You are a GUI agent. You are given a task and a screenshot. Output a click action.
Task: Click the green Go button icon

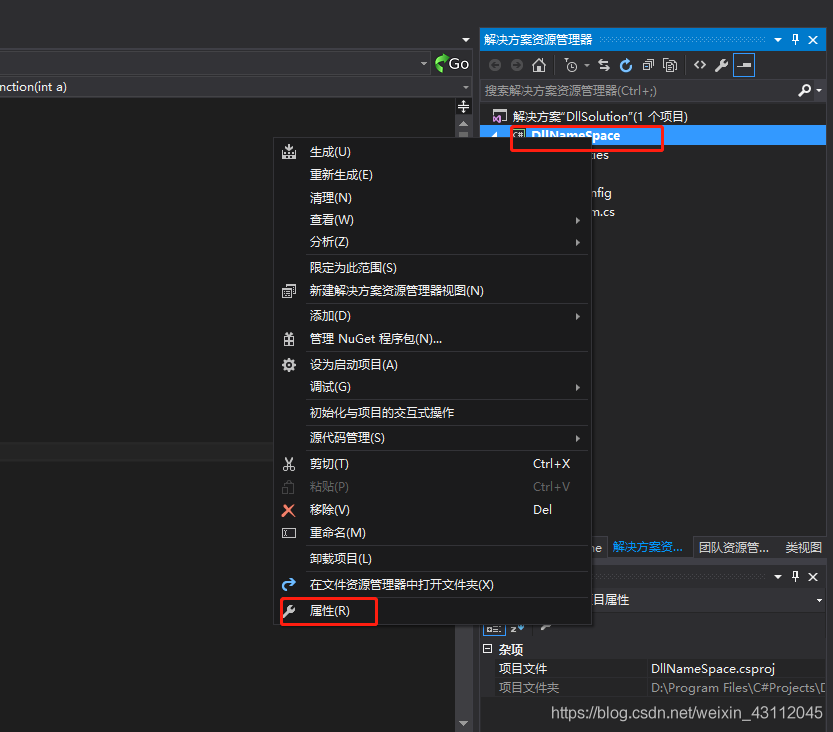coord(452,63)
